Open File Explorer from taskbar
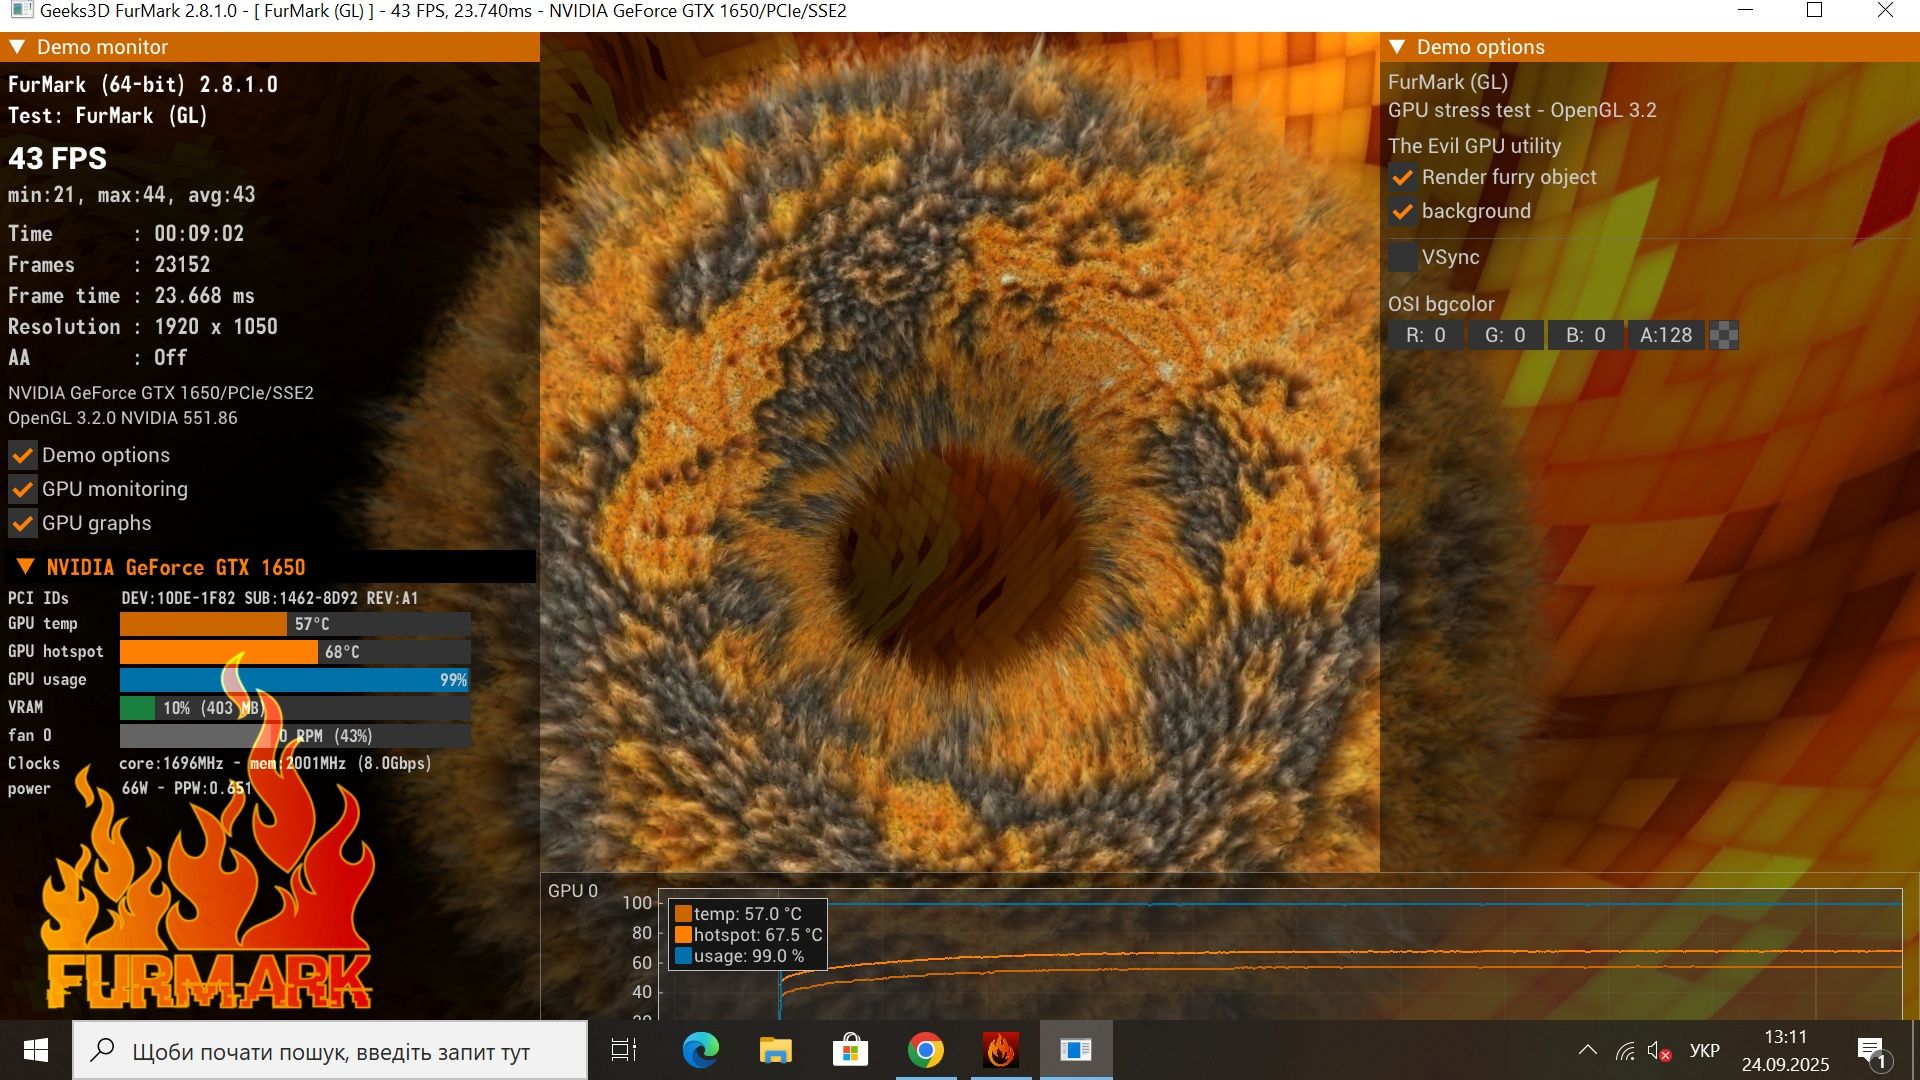 pyautogui.click(x=775, y=1050)
